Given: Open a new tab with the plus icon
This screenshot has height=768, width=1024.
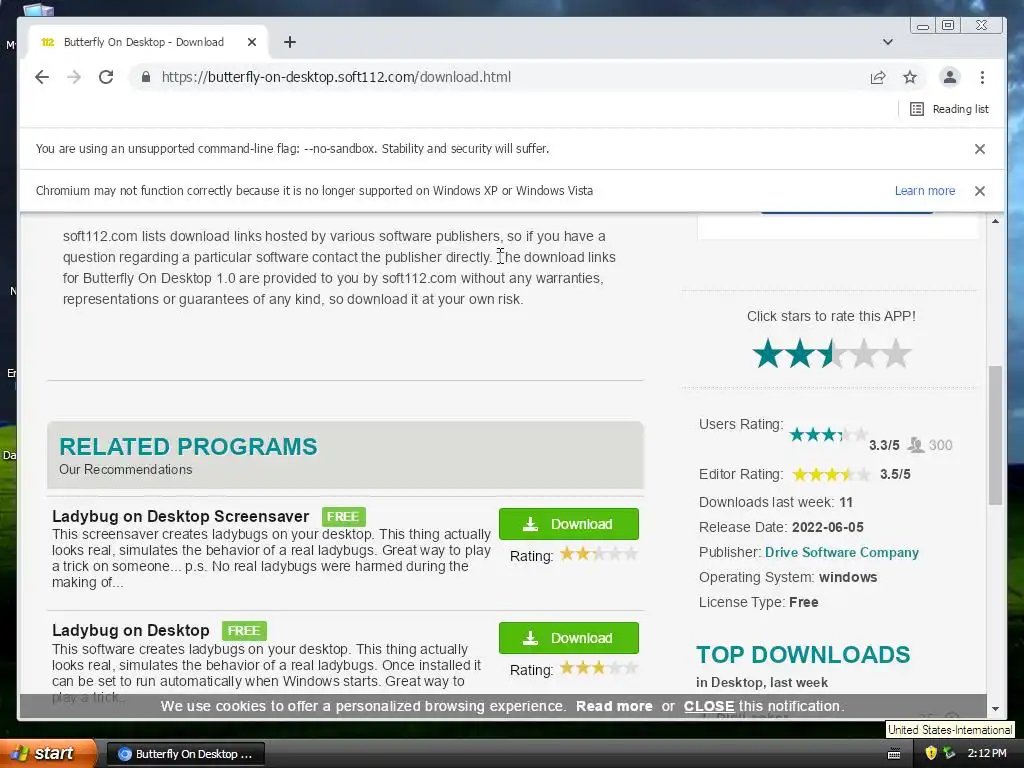Looking at the screenshot, I should (x=290, y=42).
